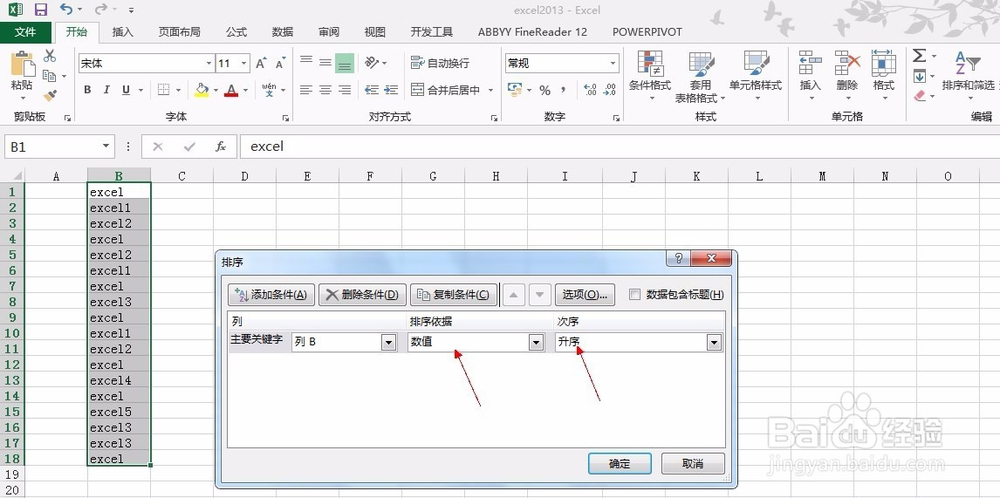Toggle bottom vertical alignment
1000x498 pixels.
pos(345,63)
